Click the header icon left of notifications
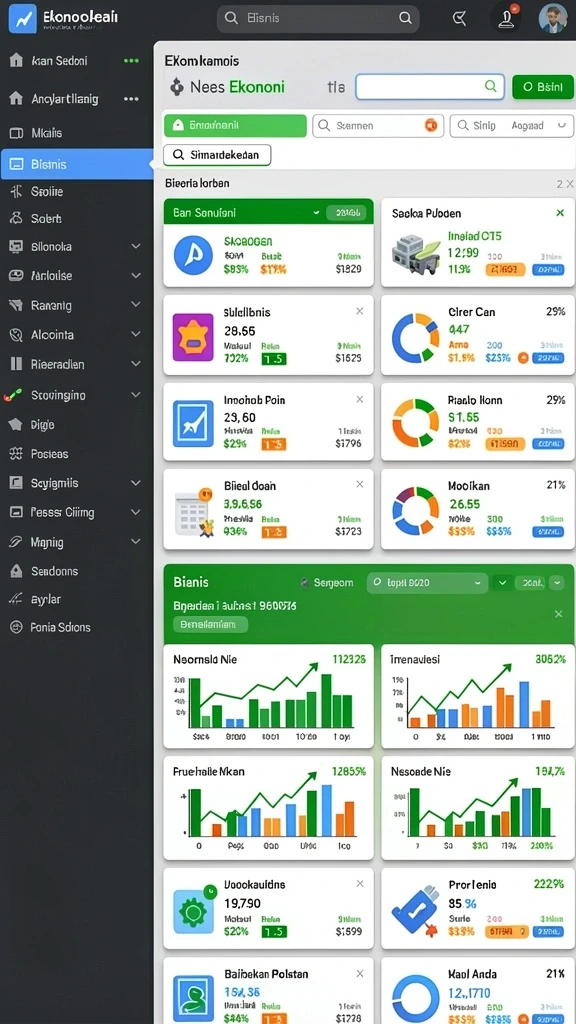This screenshot has width=576, height=1024. (x=460, y=19)
